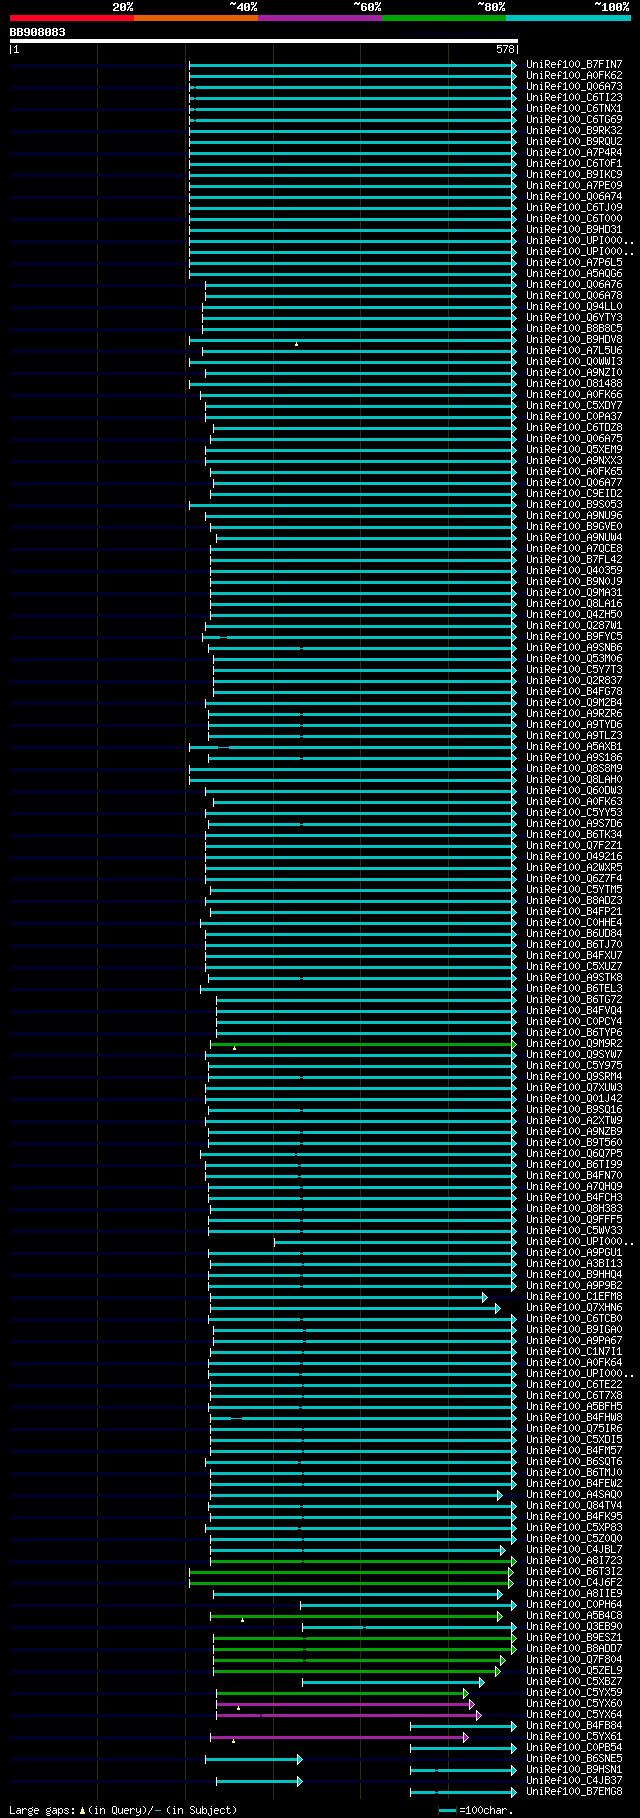Select hit label UniRef100_A7P6L5
This screenshot has height=1818, width=640.
coord(574,263)
